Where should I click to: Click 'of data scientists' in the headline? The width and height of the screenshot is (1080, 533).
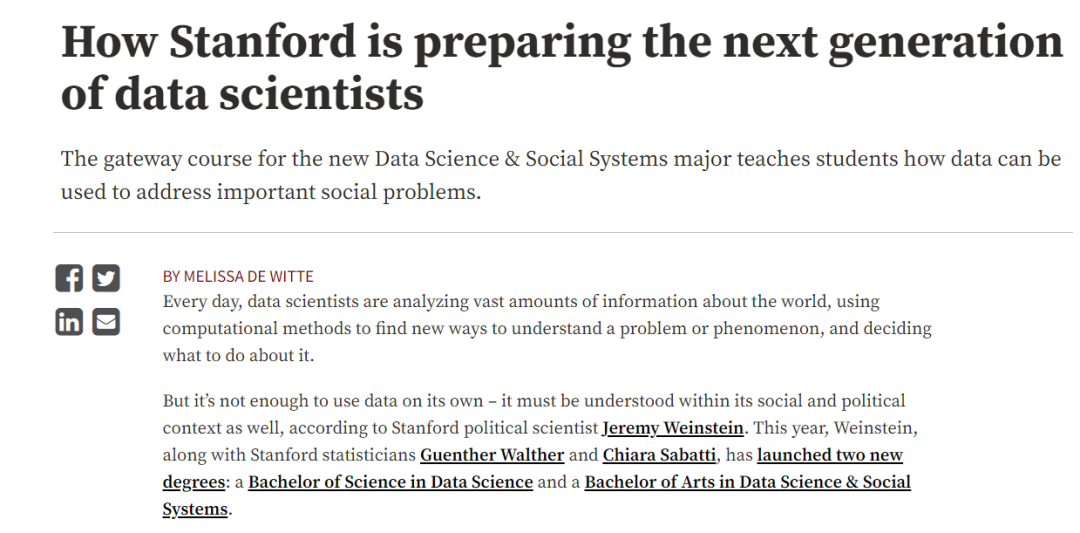pos(242,94)
